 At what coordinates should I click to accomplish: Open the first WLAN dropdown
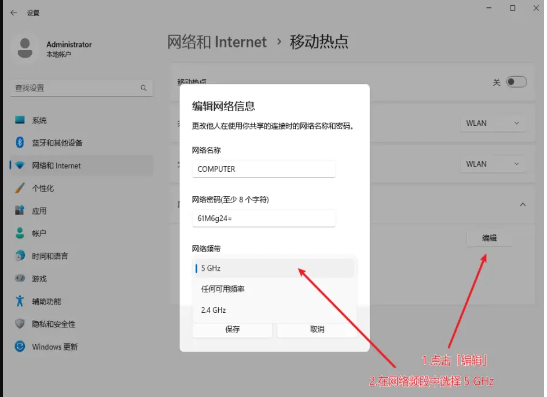pyautogui.click(x=493, y=123)
